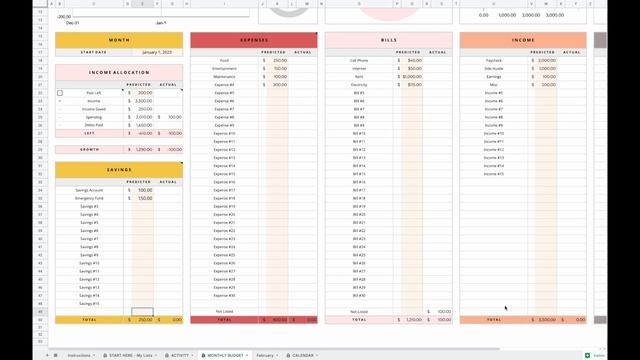Select the PREDICTED header under Savings
The height and width of the screenshot is (360, 640).
pyautogui.click(x=139, y=182)
